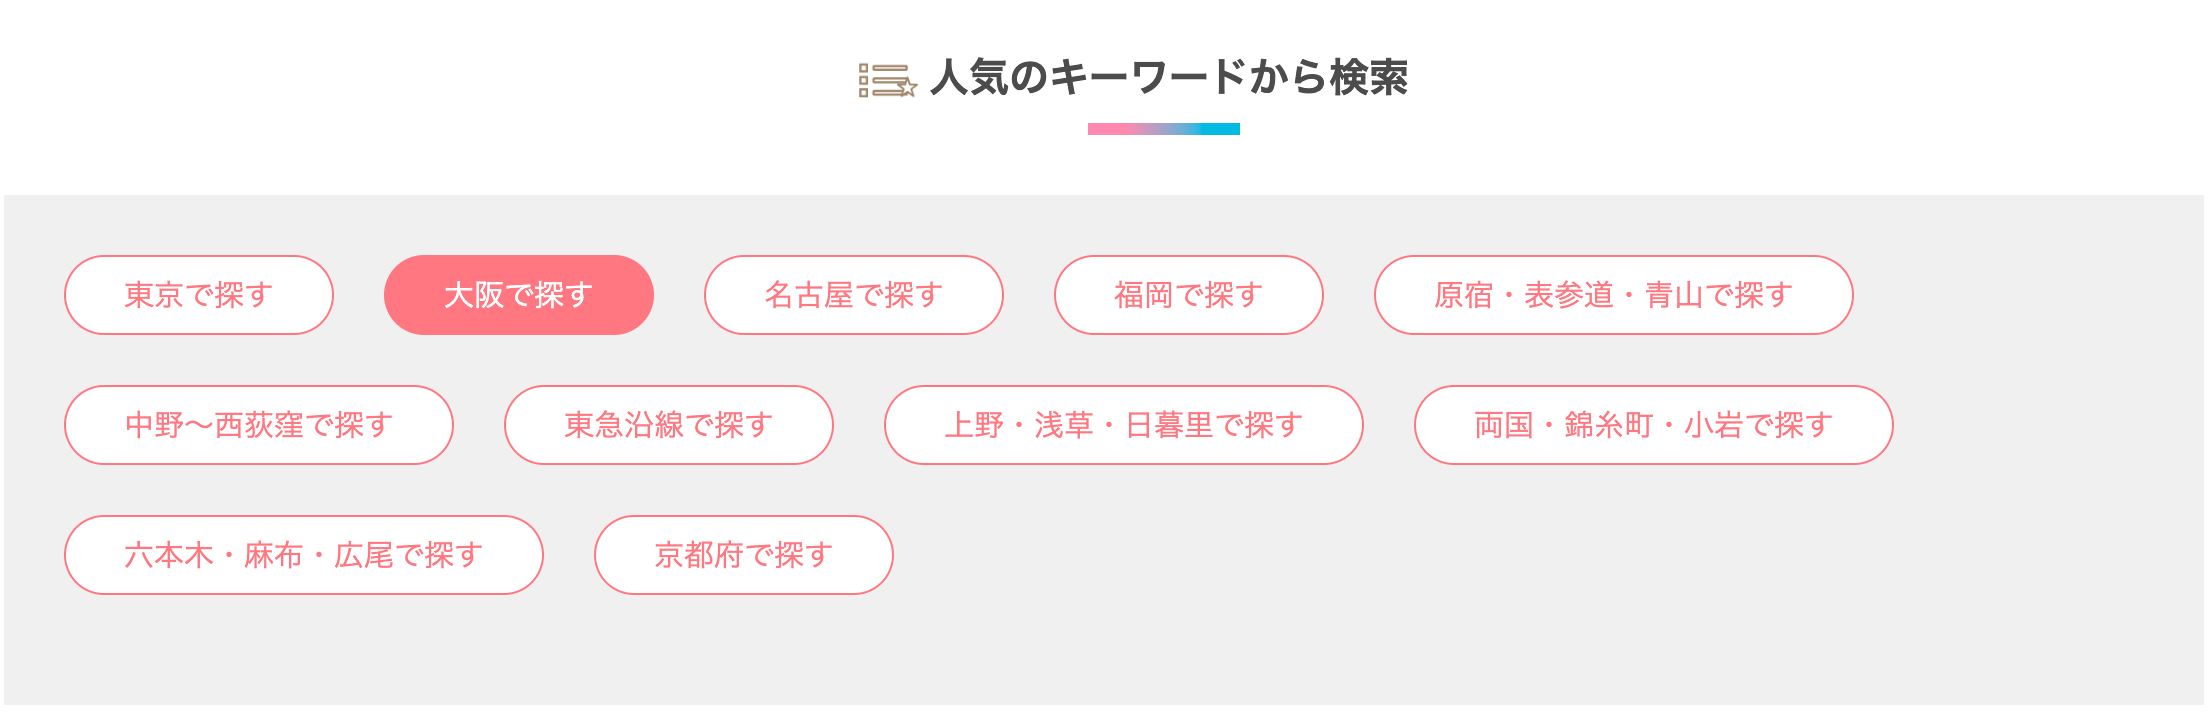Click the highlighted 大阪で探す button
Screen dimensions: 2208x720
[519, 295]
